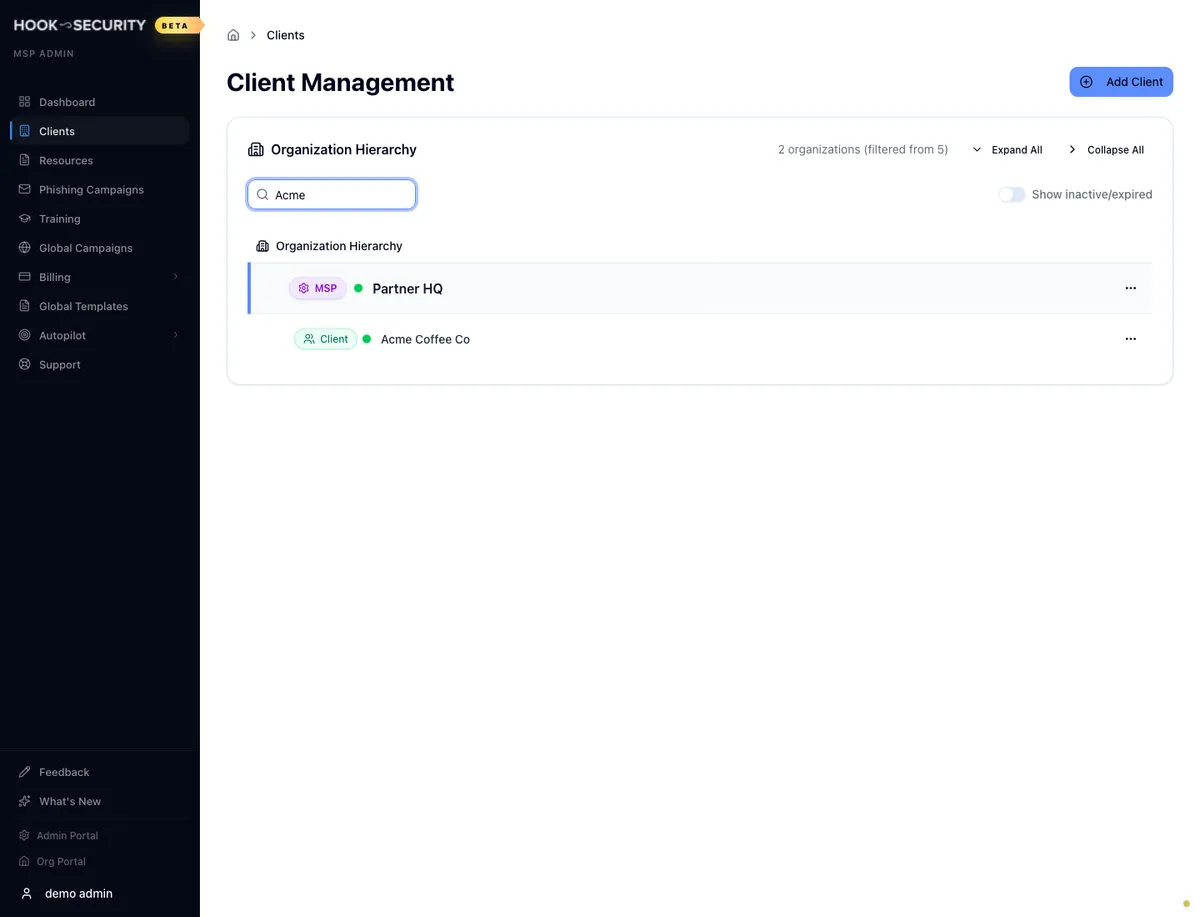
Task: Click the Feedback link
Action: [100, 772]
